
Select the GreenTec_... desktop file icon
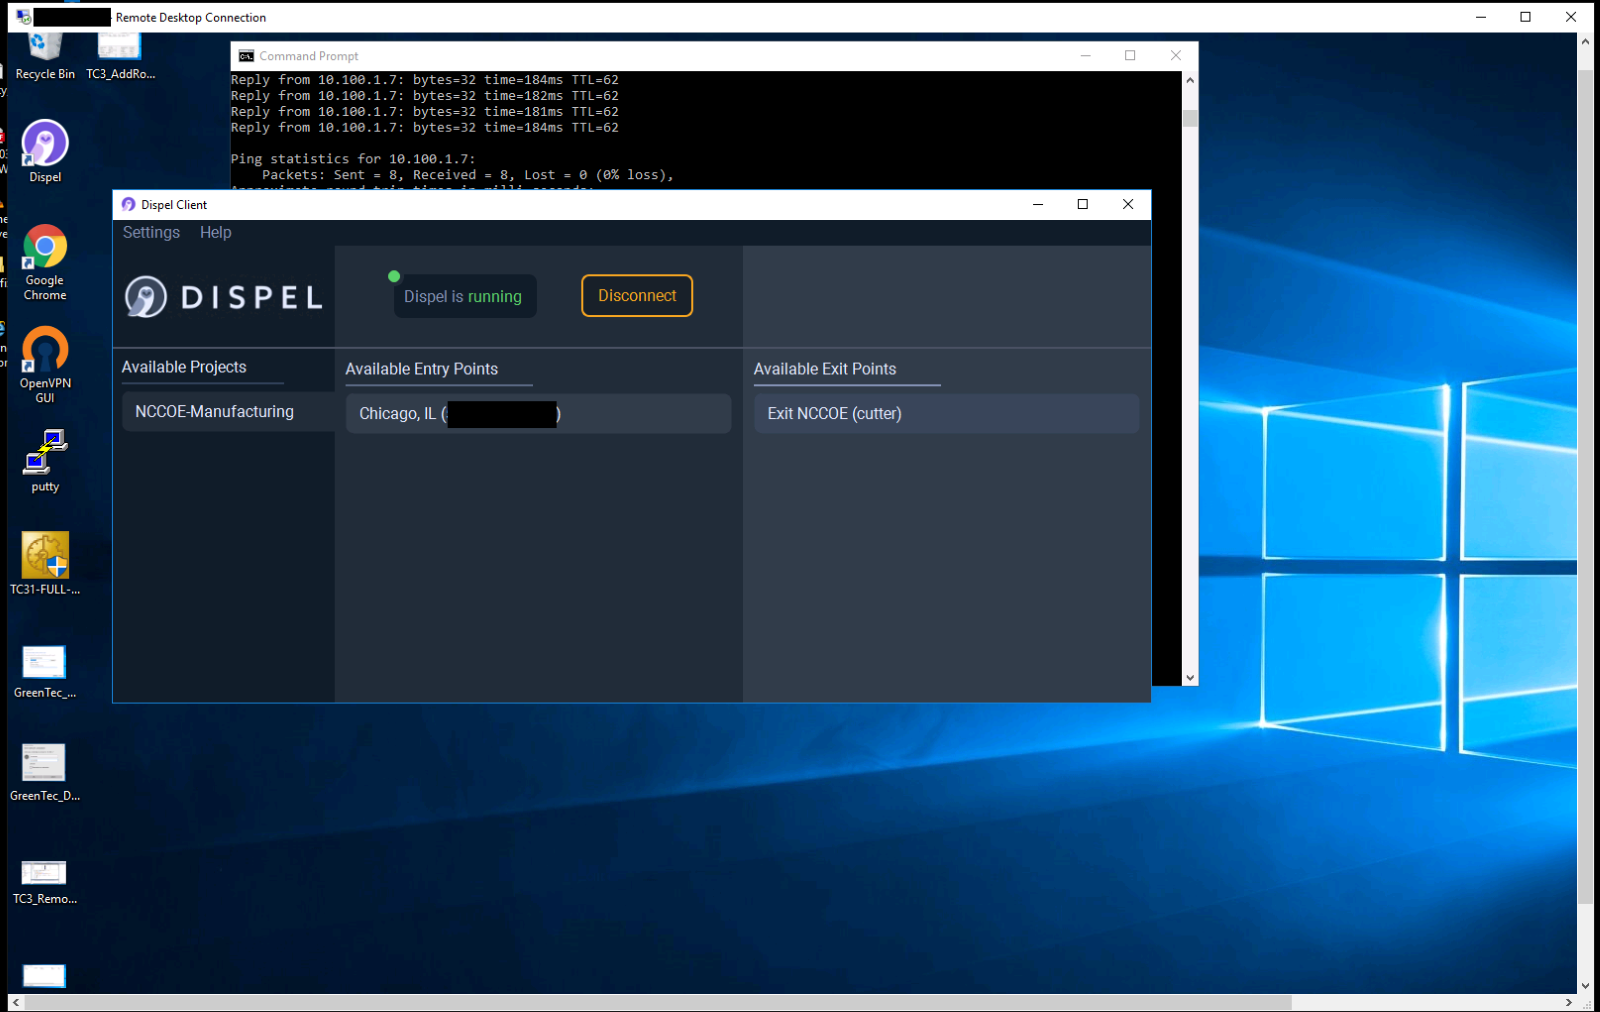[x=45, y=671]
